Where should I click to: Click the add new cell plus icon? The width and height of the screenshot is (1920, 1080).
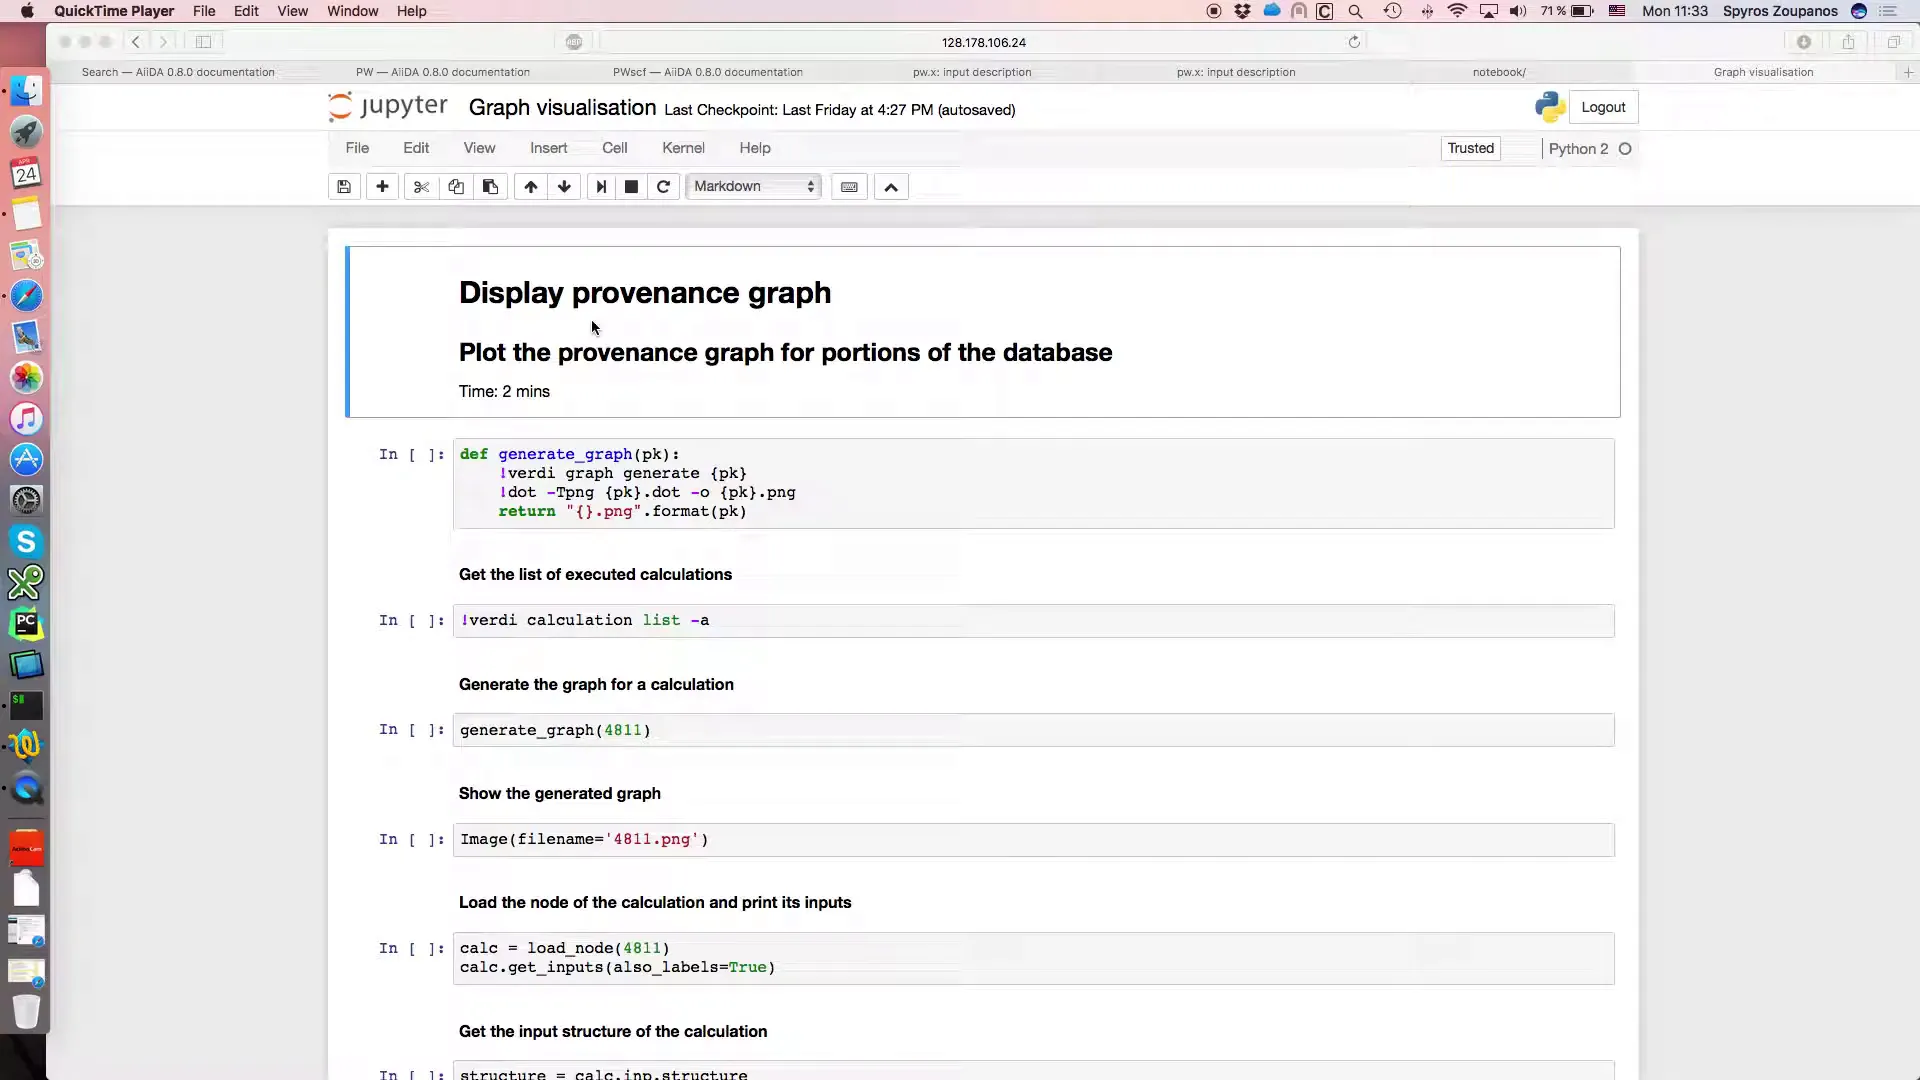click(381, 186)
